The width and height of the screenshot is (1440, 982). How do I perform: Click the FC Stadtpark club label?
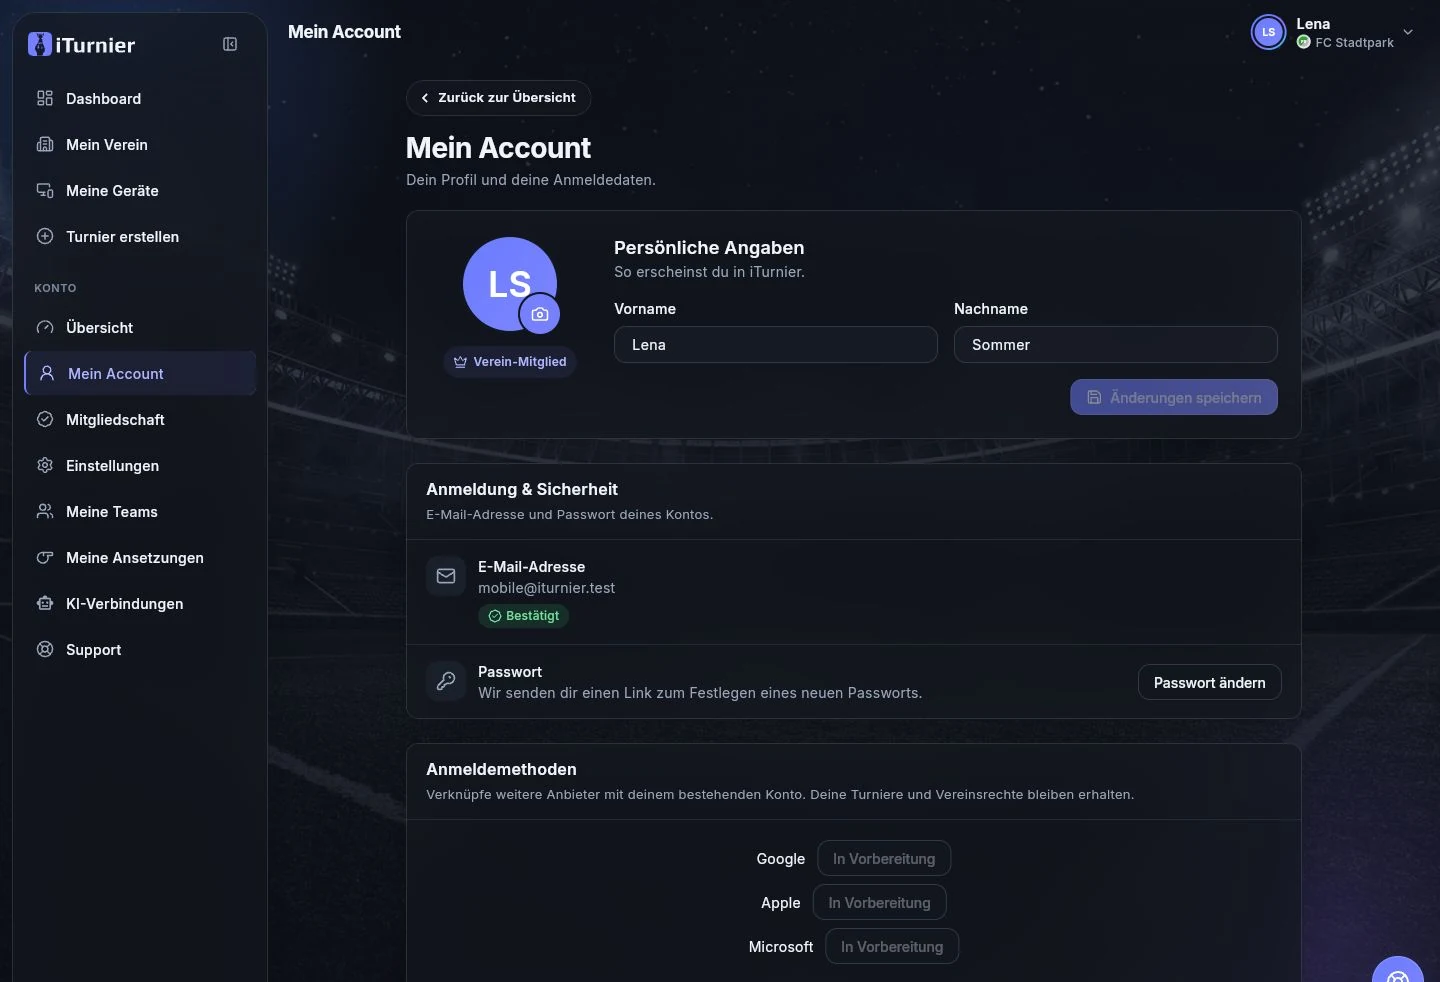pyautogui.click(x=1354, y=42)
